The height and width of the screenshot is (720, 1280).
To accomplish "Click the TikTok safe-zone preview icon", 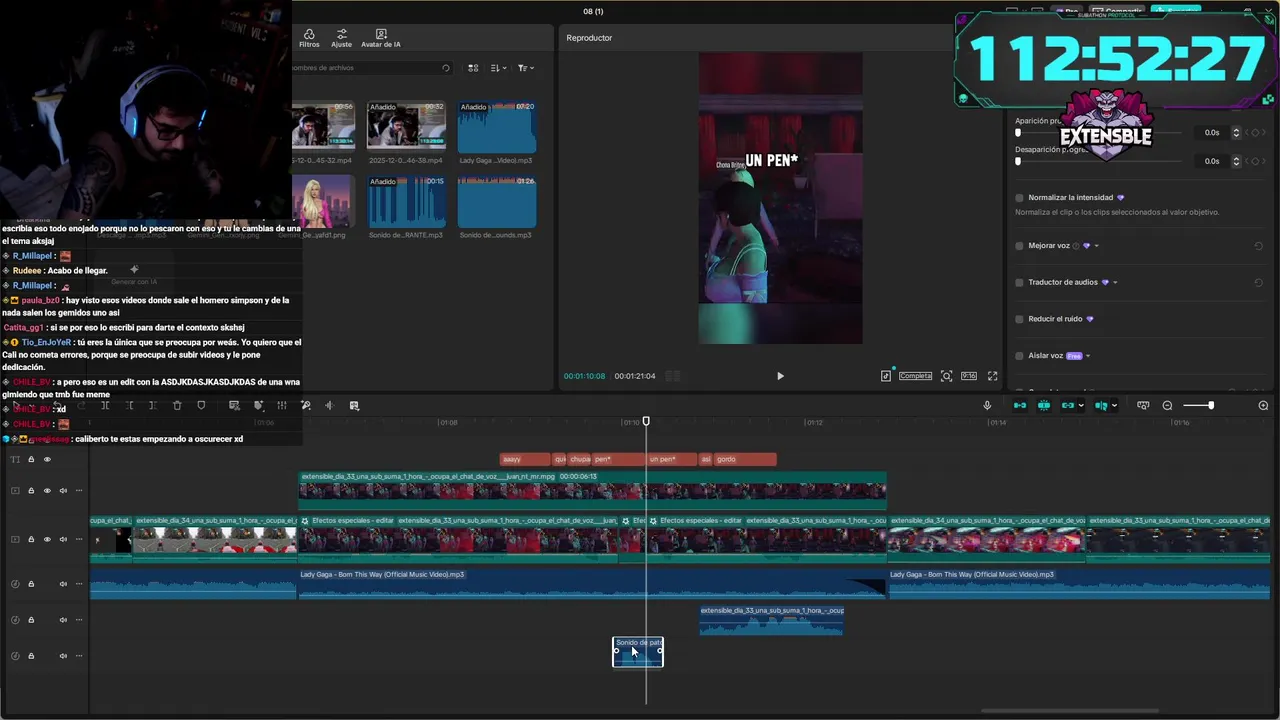I will click(x=886, y=376).
